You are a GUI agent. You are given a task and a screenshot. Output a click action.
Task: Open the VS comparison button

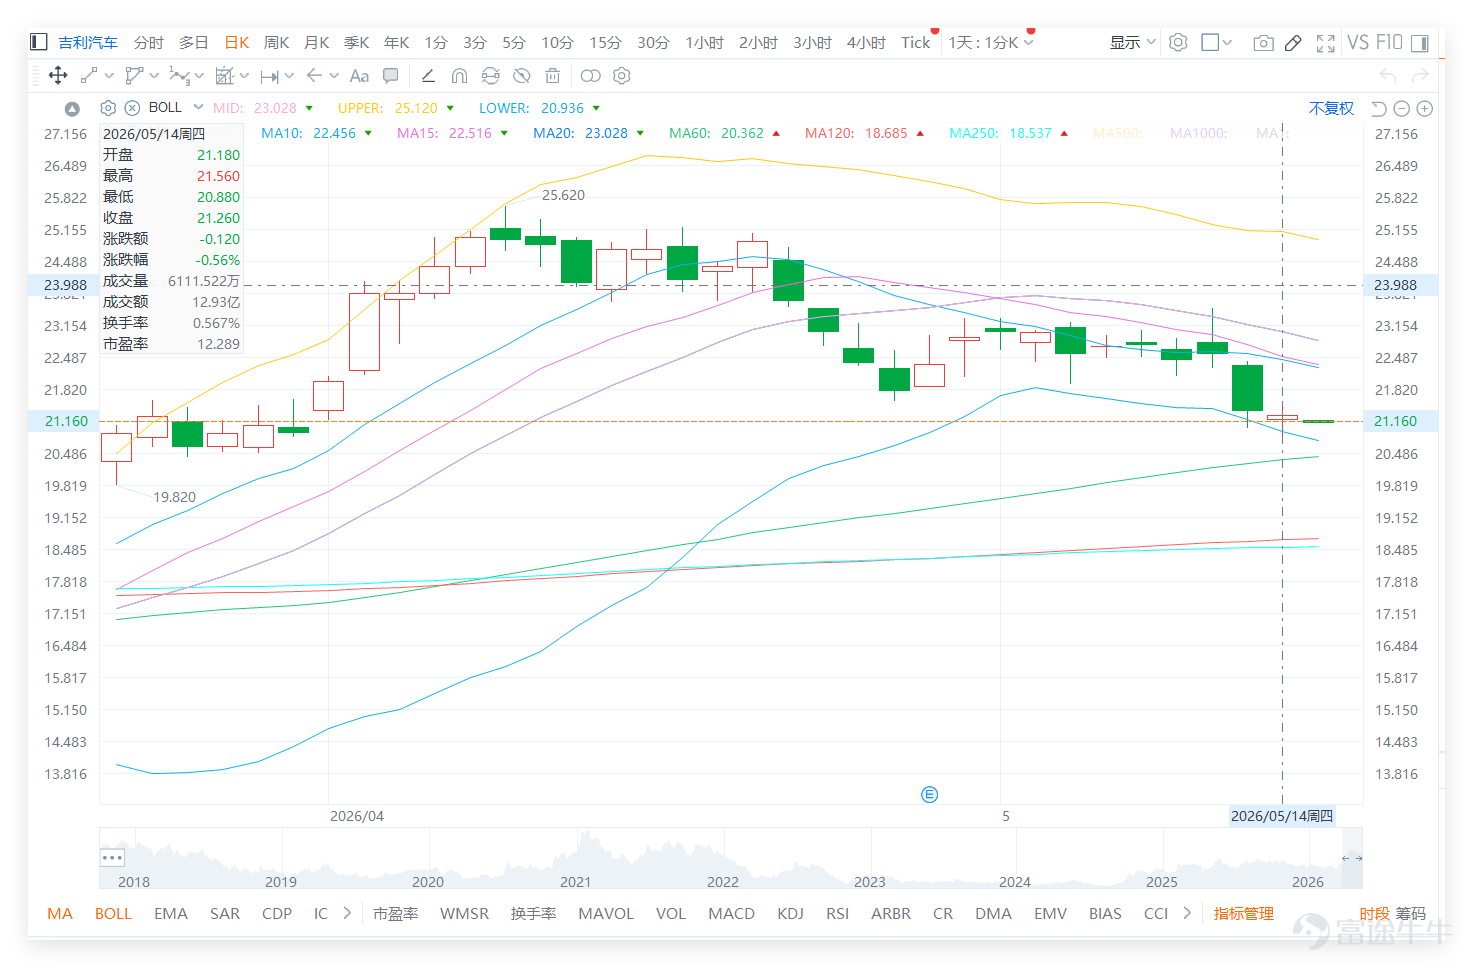[x=1357, y=42]
